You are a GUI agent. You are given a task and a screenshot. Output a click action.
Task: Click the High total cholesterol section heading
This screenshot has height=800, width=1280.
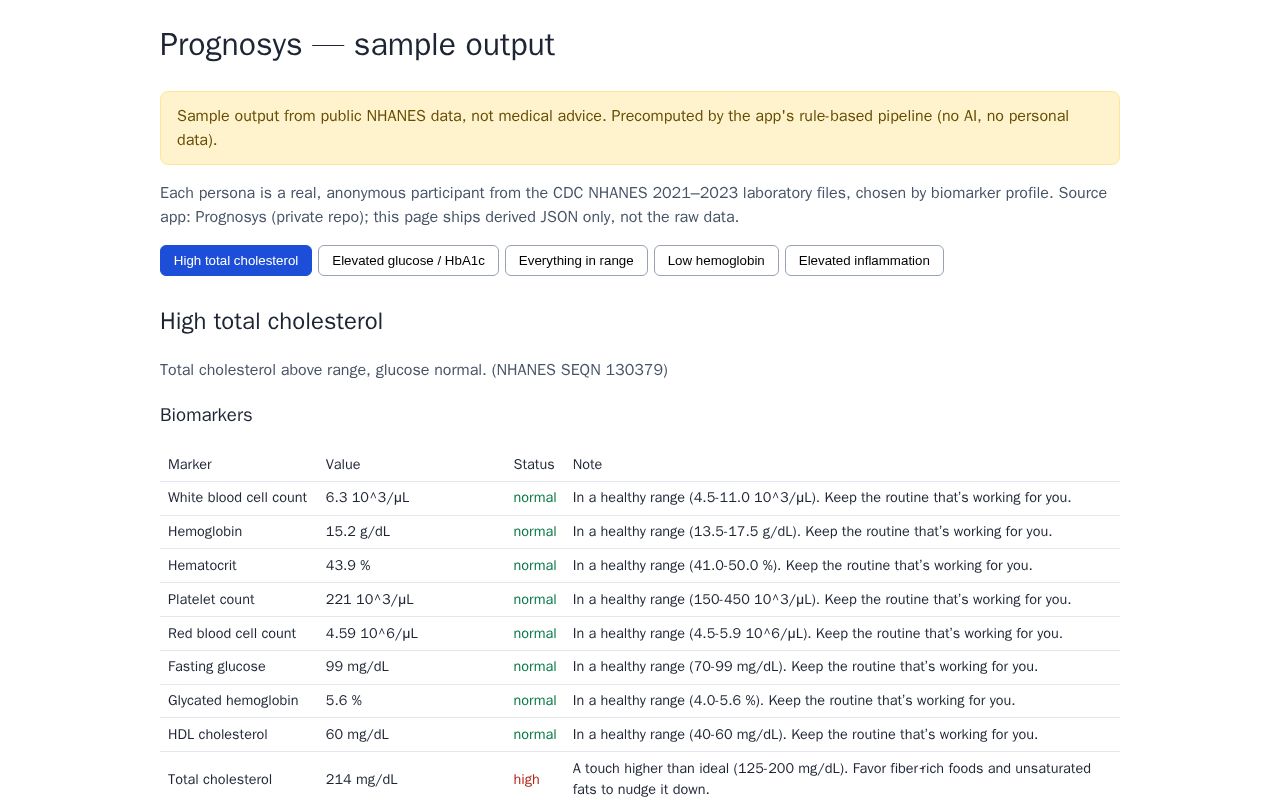(271, 321)
